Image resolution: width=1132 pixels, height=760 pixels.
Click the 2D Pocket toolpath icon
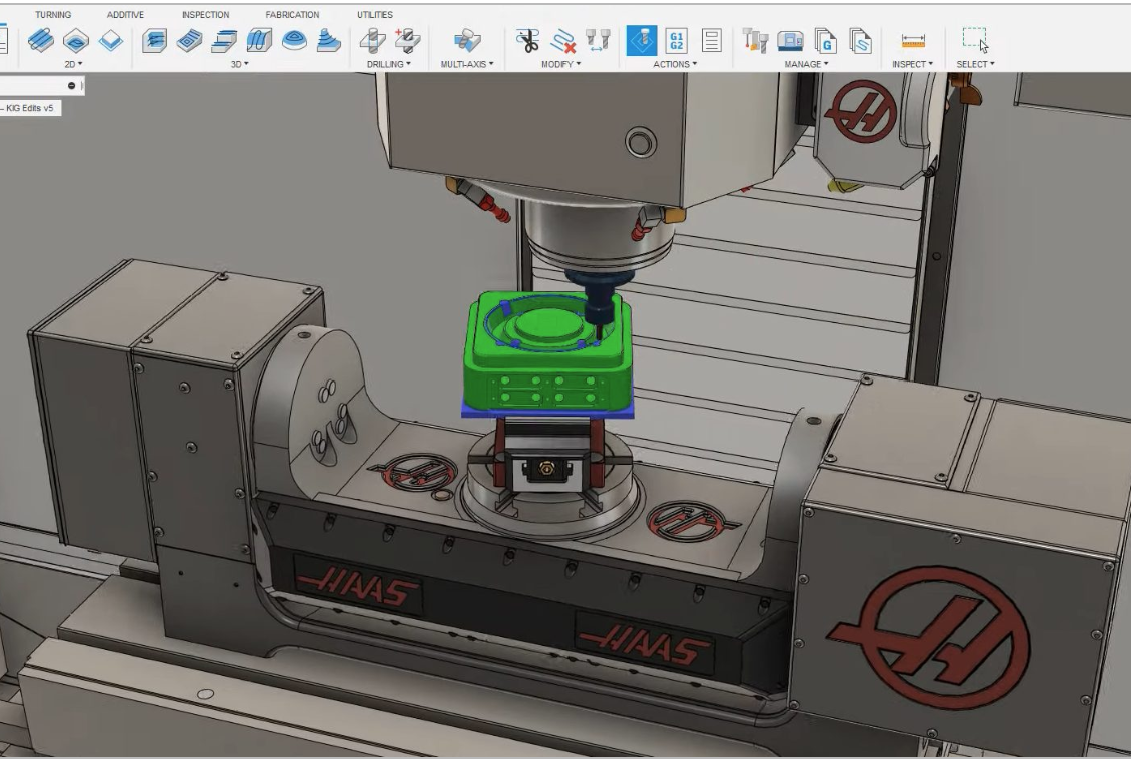[76, 40]
